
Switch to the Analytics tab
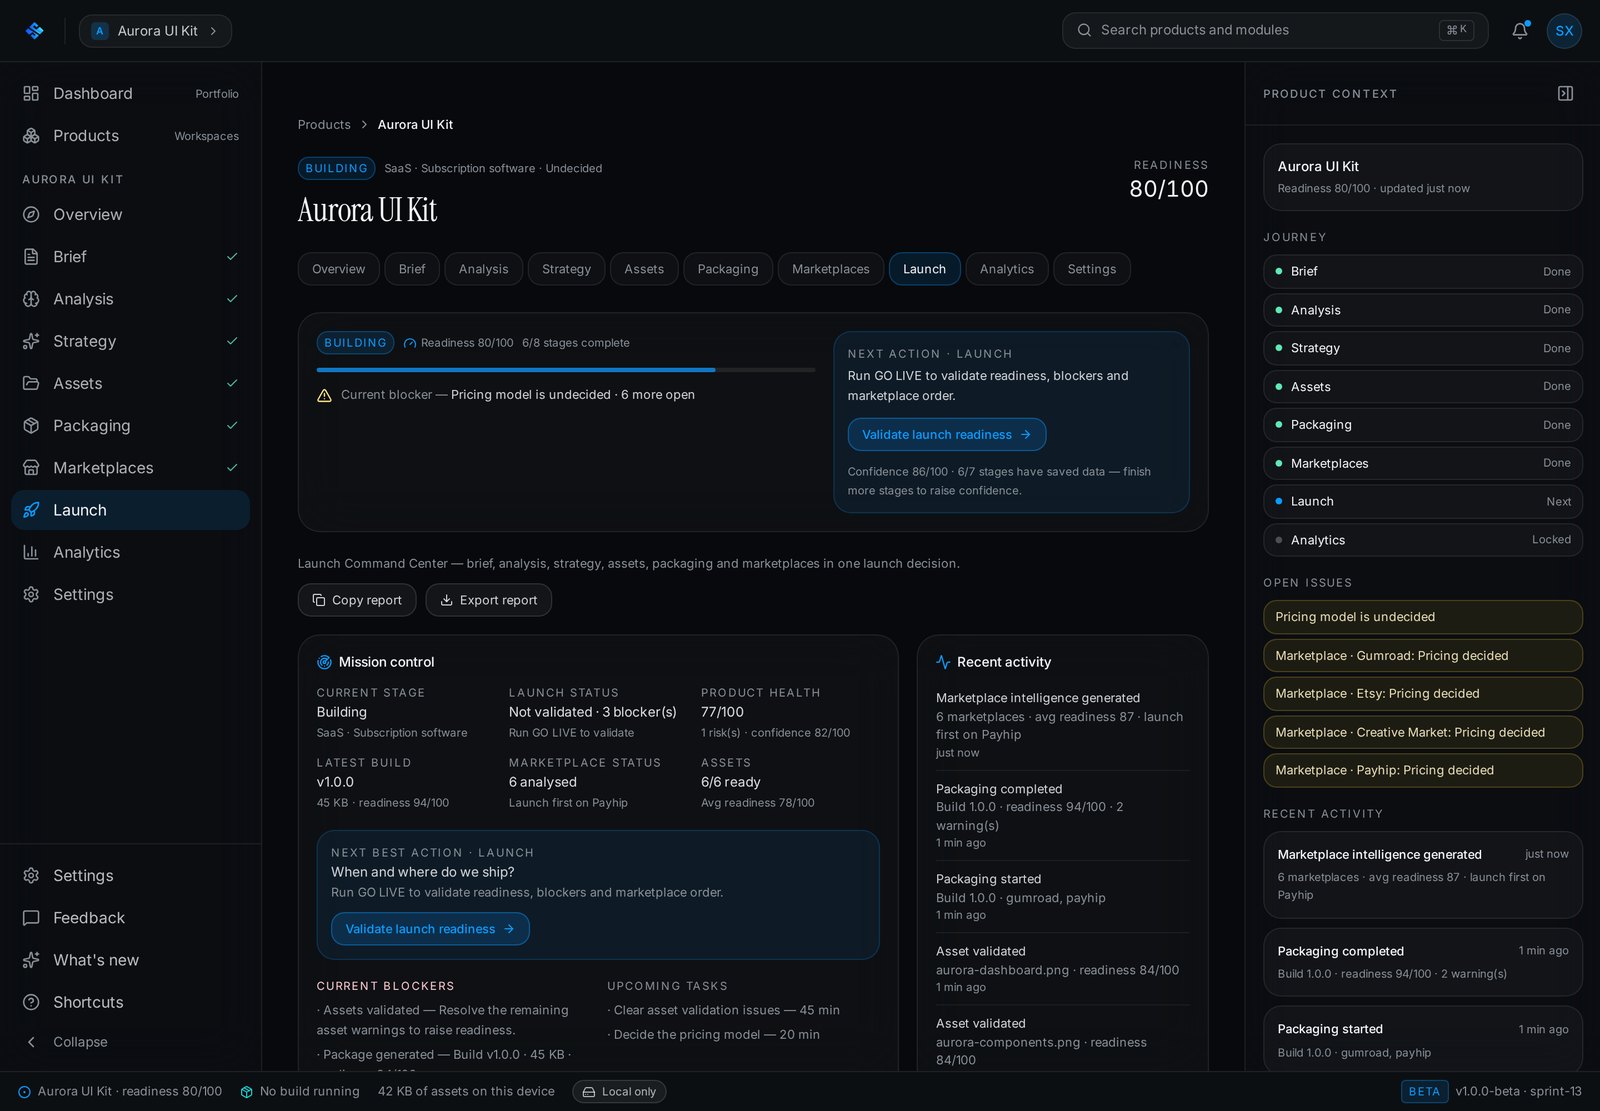click(x=1006, y=269)
